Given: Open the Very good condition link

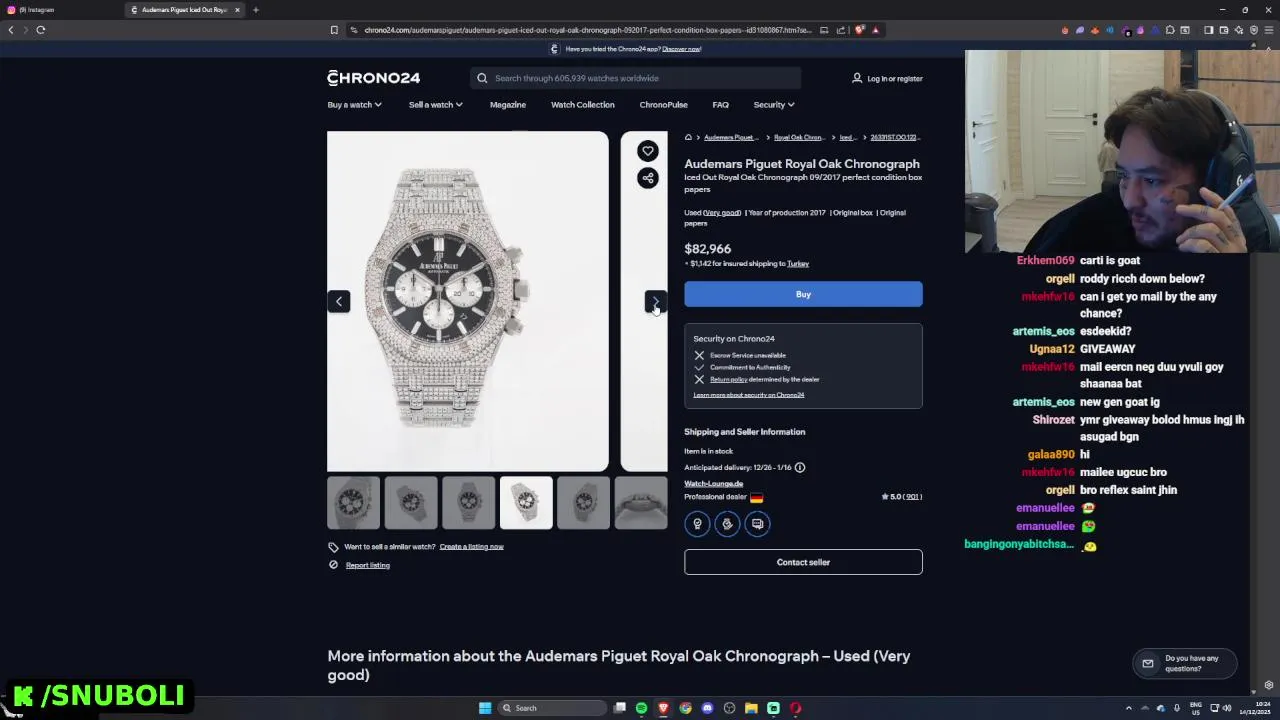Looking at the screenshot, I should click(x=722, y=213).
